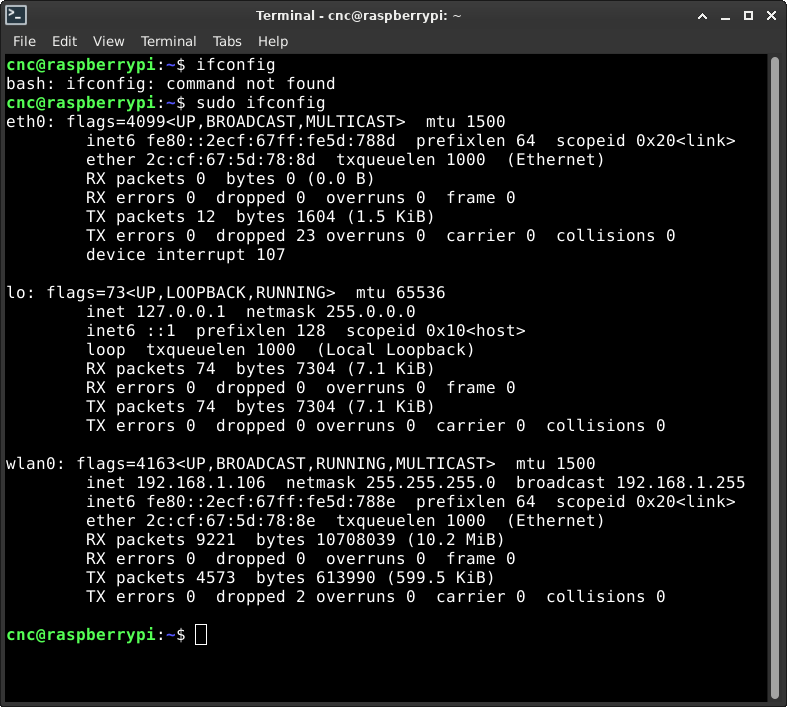Click lo 'RX packets 74' text
Screen dimensions: 787x707
coord(151,369)
